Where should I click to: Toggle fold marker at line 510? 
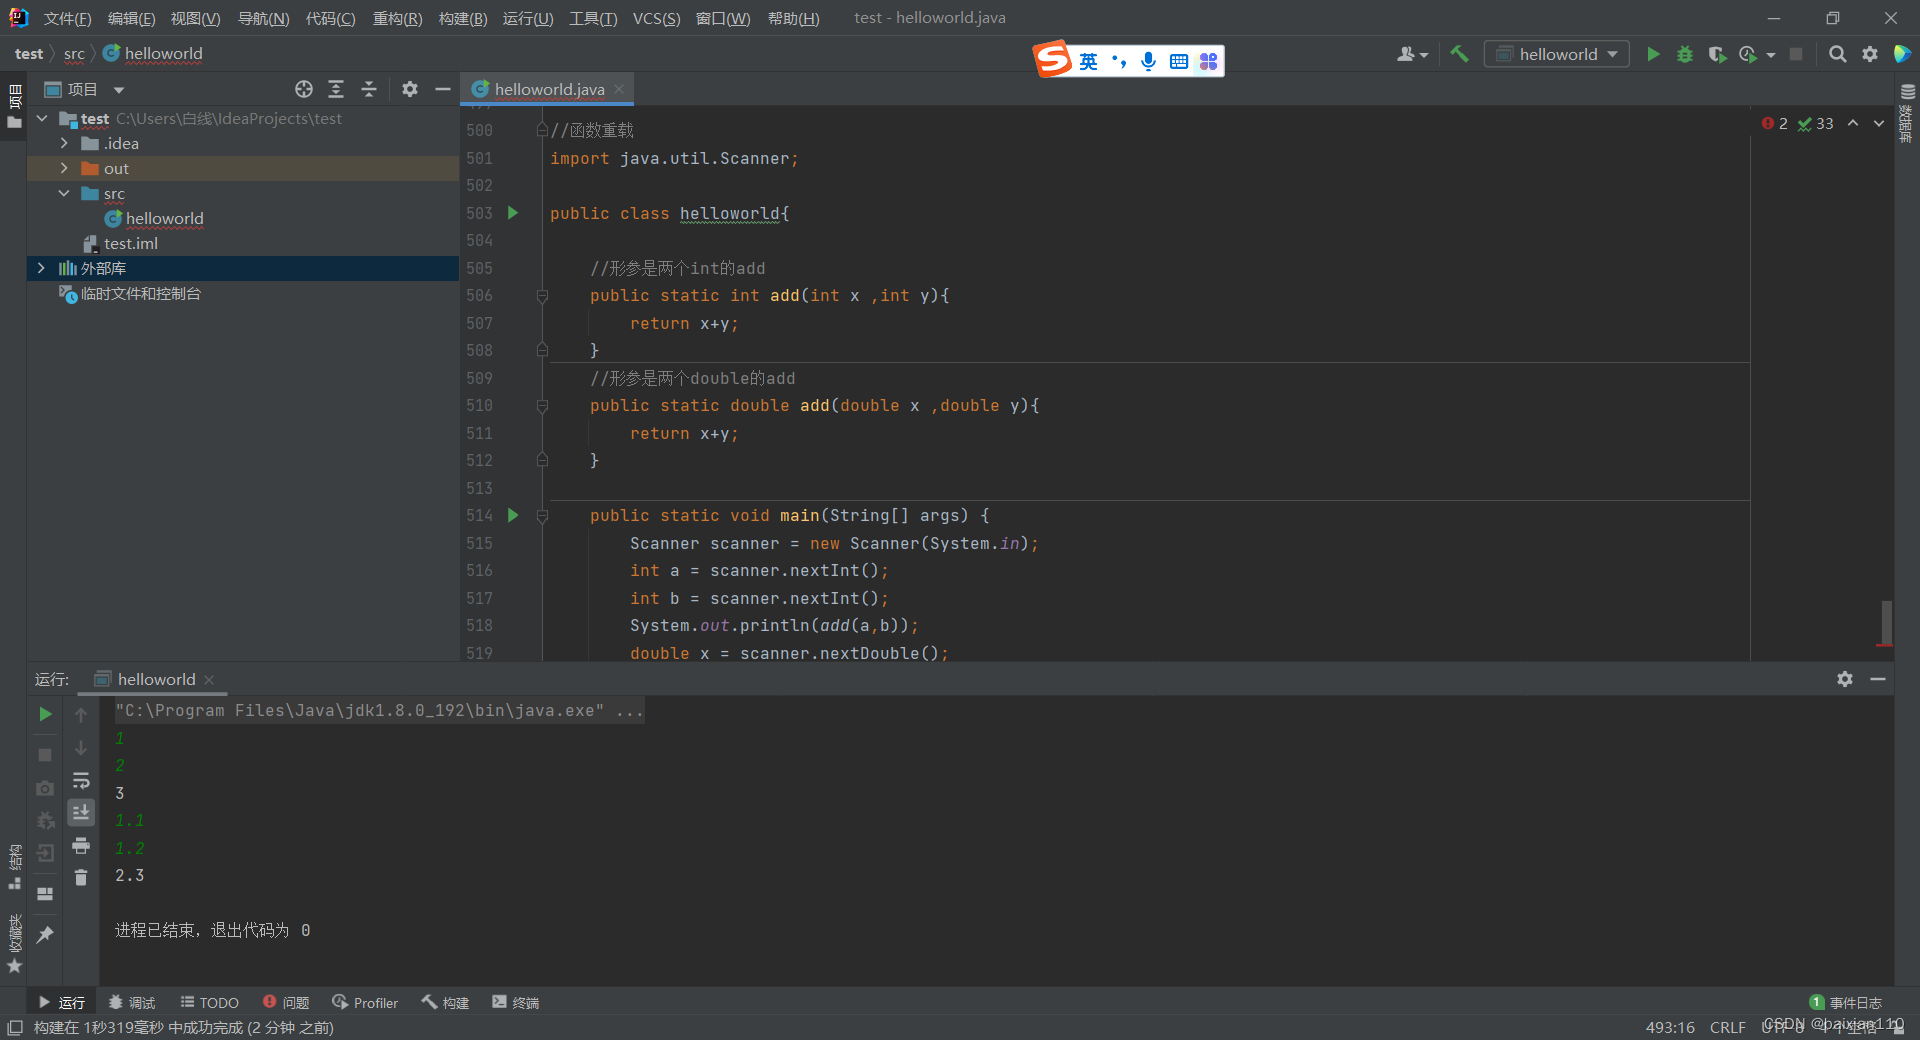pyautogui.click(x=542, y=406)
